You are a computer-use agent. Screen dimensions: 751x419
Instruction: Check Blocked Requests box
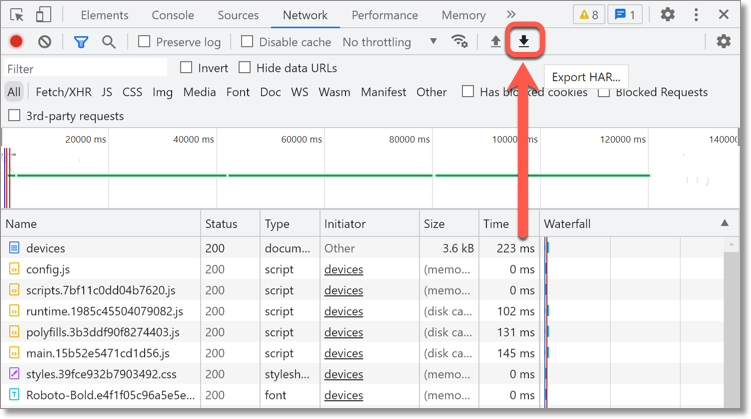pos(604,91)
